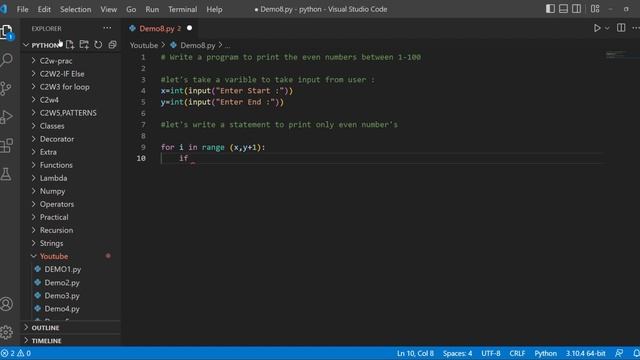Expand the Decorator folder
This screenshot has height=360, width=640.
(57, 139)
